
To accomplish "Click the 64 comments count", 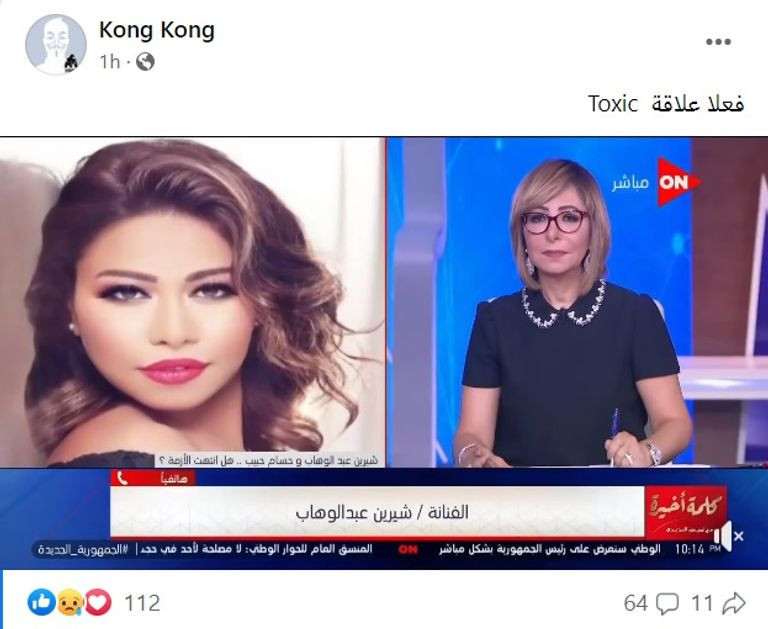I will click(636, 604).
